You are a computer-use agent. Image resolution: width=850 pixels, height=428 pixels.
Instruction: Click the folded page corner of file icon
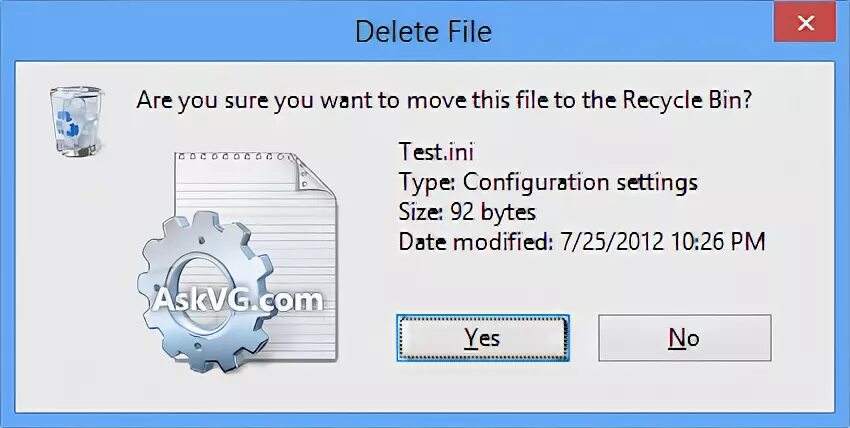313,174
